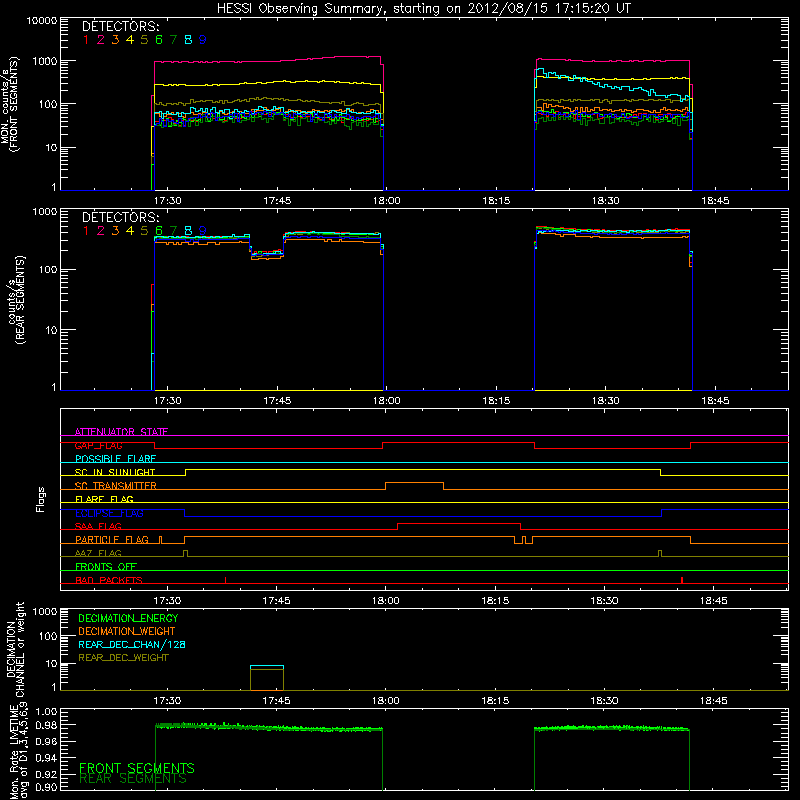Image resolution: width=800 pixels, height=800 pixels.
Task: Click the ATTENUATOR_STATE flag label
Action: [121, 432]
